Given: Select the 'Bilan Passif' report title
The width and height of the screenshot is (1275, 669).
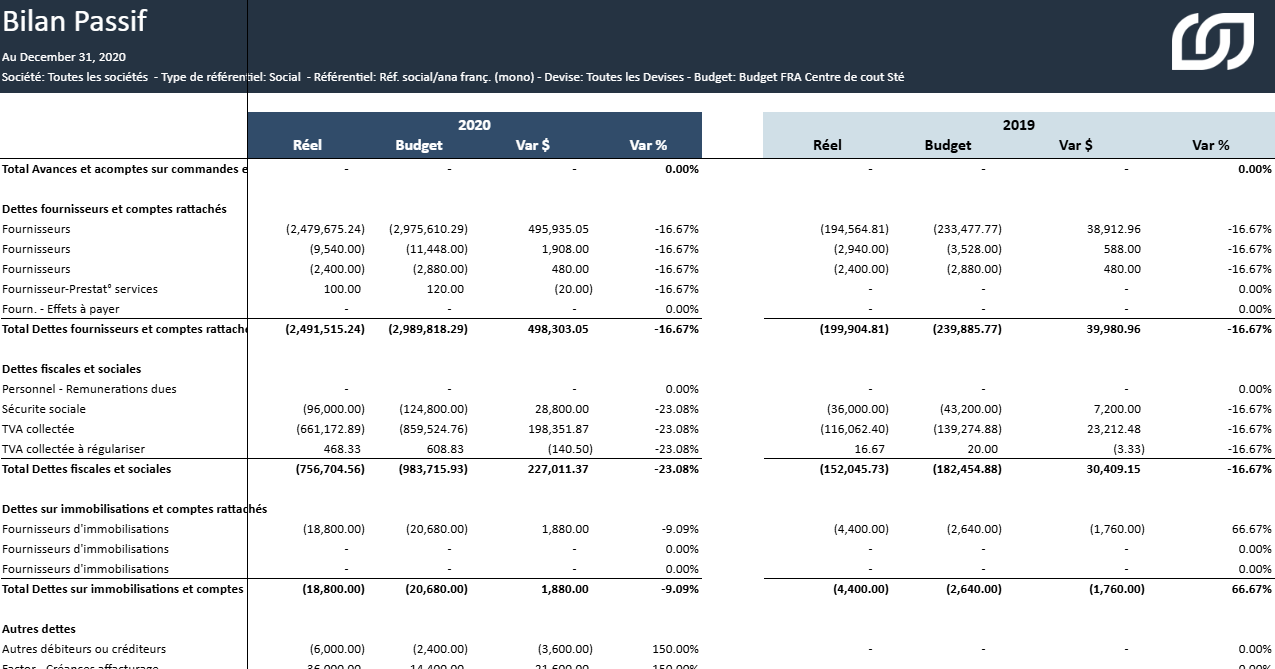Looking at the screenshot, I should coord(74,21).
